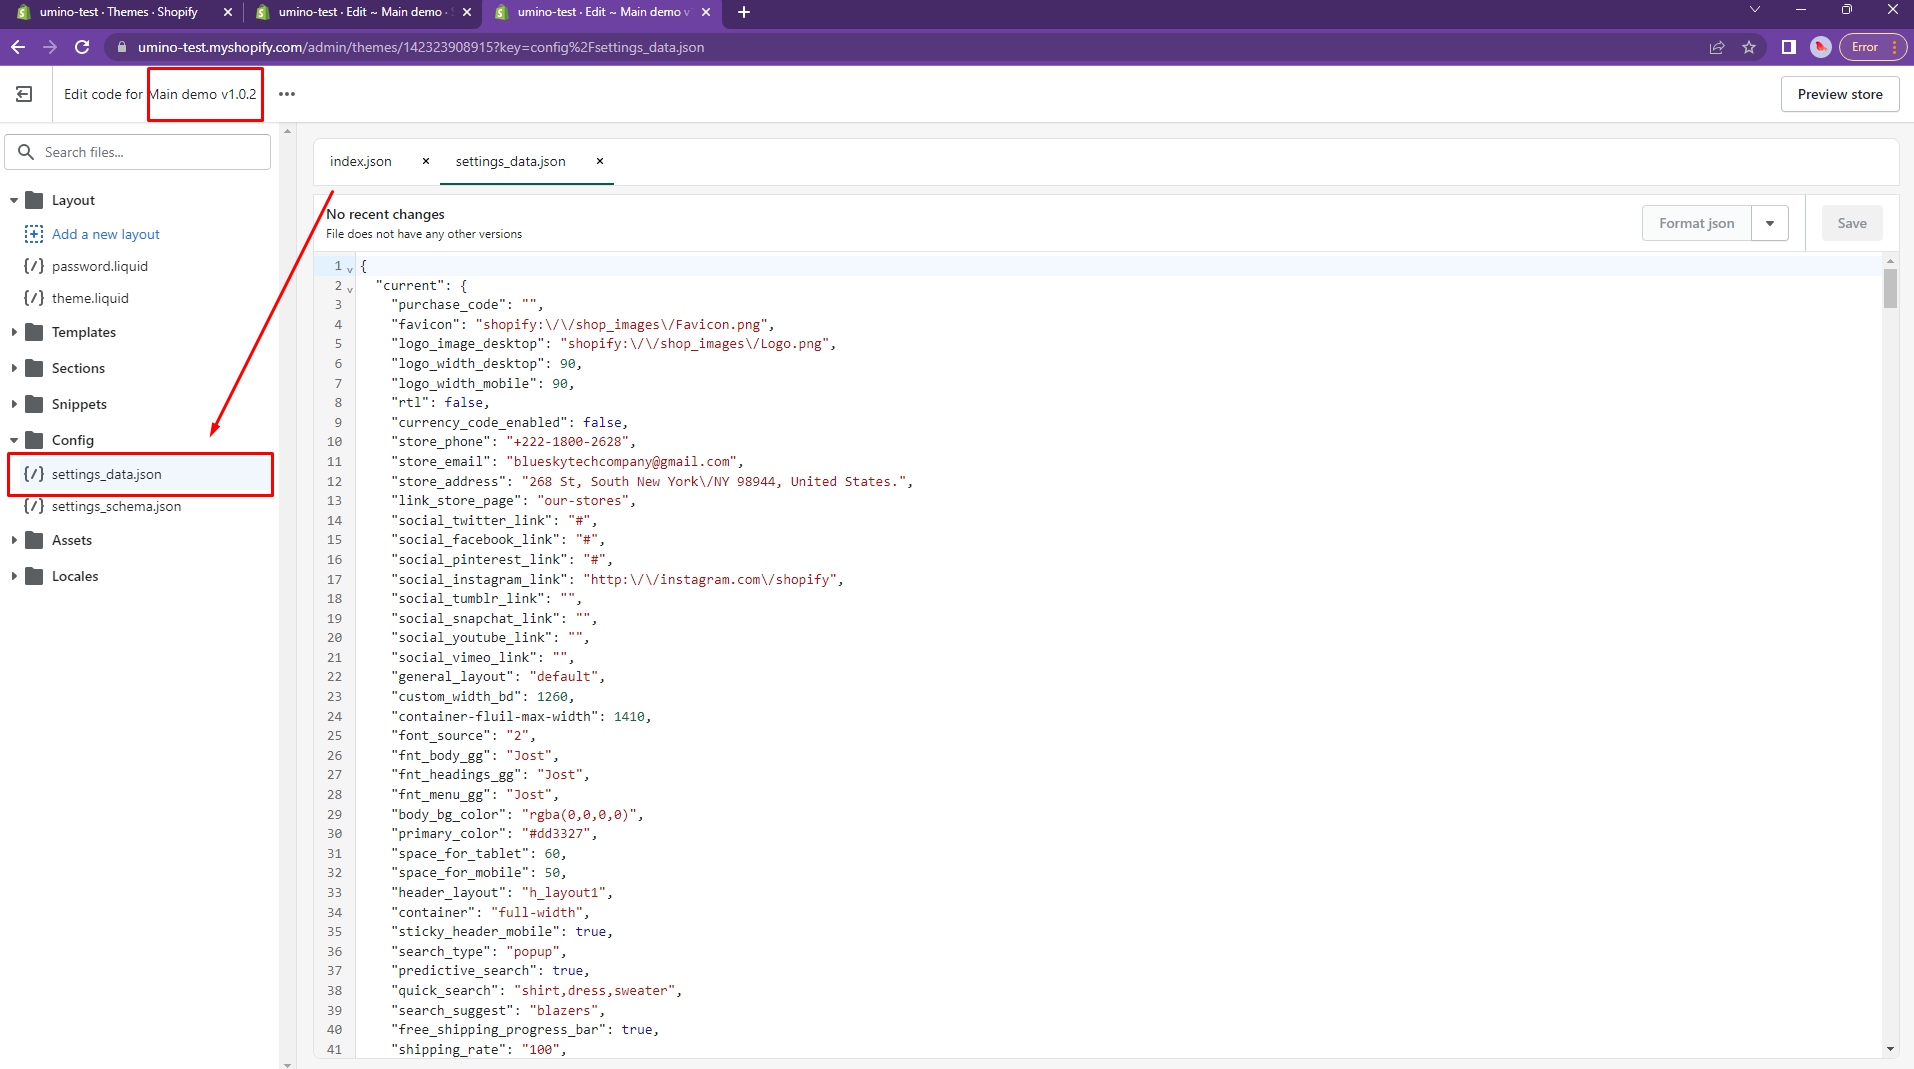
Task: Bookmark this page with the star icon
Action: tap(1749, 47)
